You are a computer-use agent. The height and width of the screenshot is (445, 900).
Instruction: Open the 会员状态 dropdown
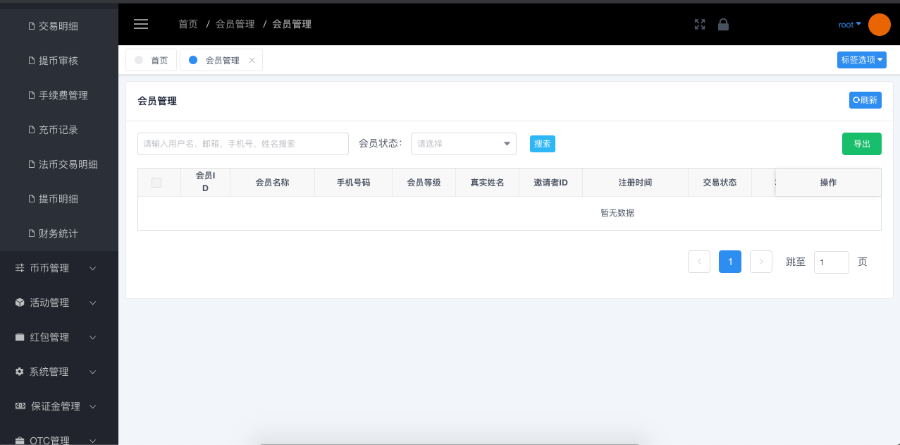pyautogui.click(x=463, y=144)
